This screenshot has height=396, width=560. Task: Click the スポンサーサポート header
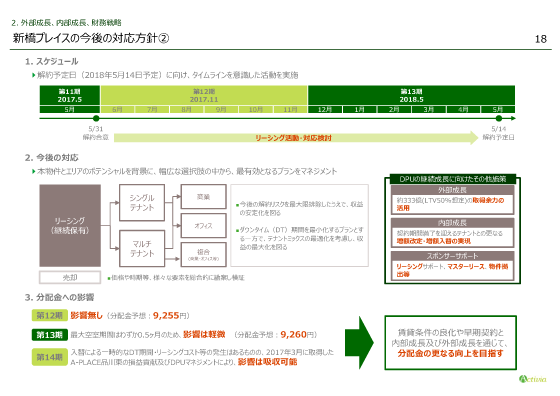pyautogui.click(x=452, y=256)
